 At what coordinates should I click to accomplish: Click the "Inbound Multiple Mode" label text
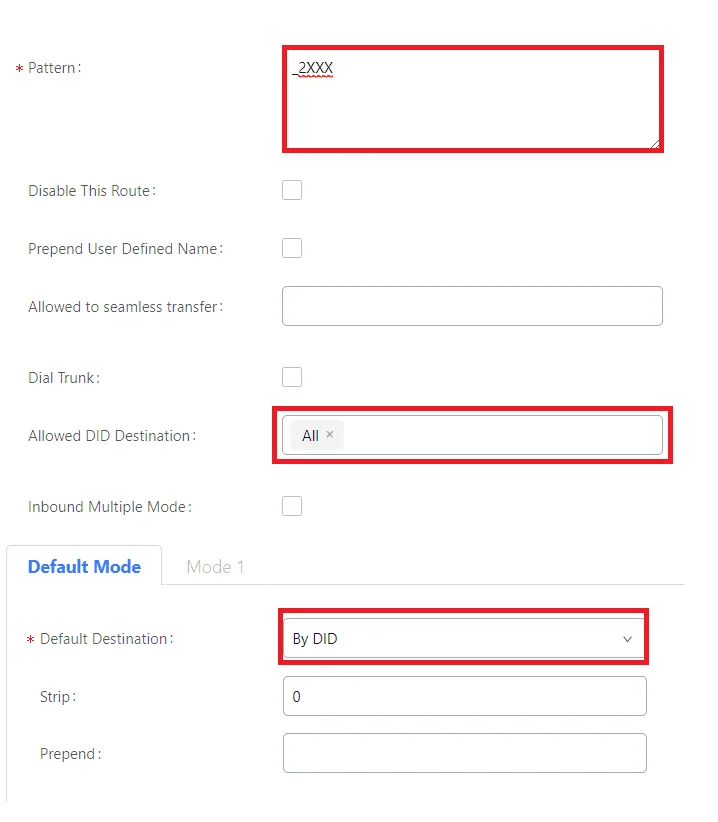(x=108, y=507)
